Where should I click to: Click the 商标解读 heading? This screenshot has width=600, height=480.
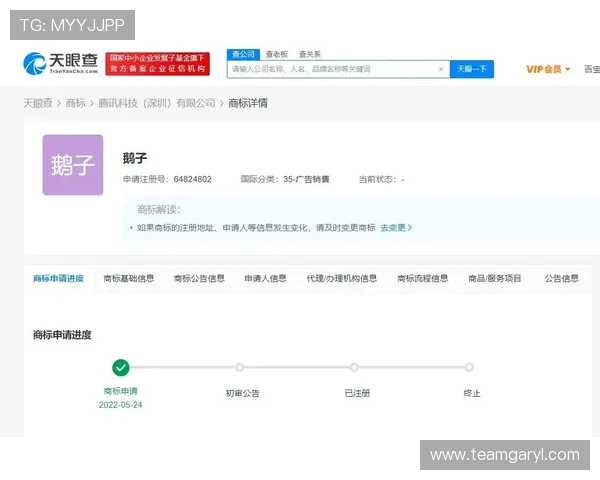pos(158,210)
